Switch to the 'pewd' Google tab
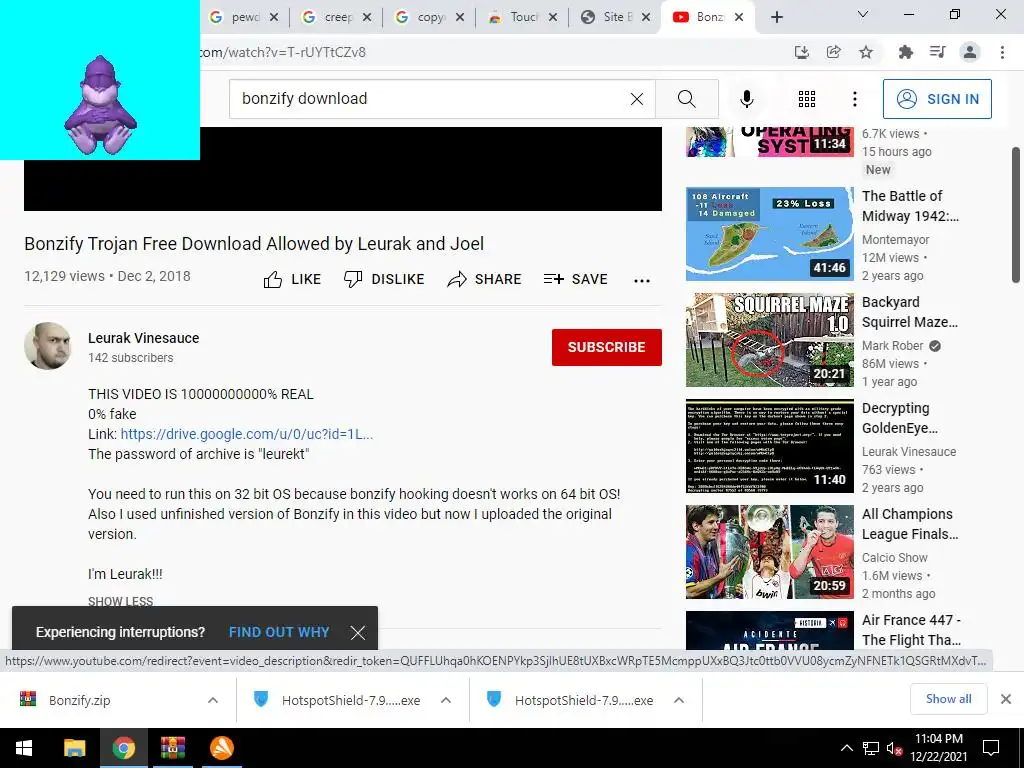Screen dimensions: 1024x768 click(x=242, y=17)
